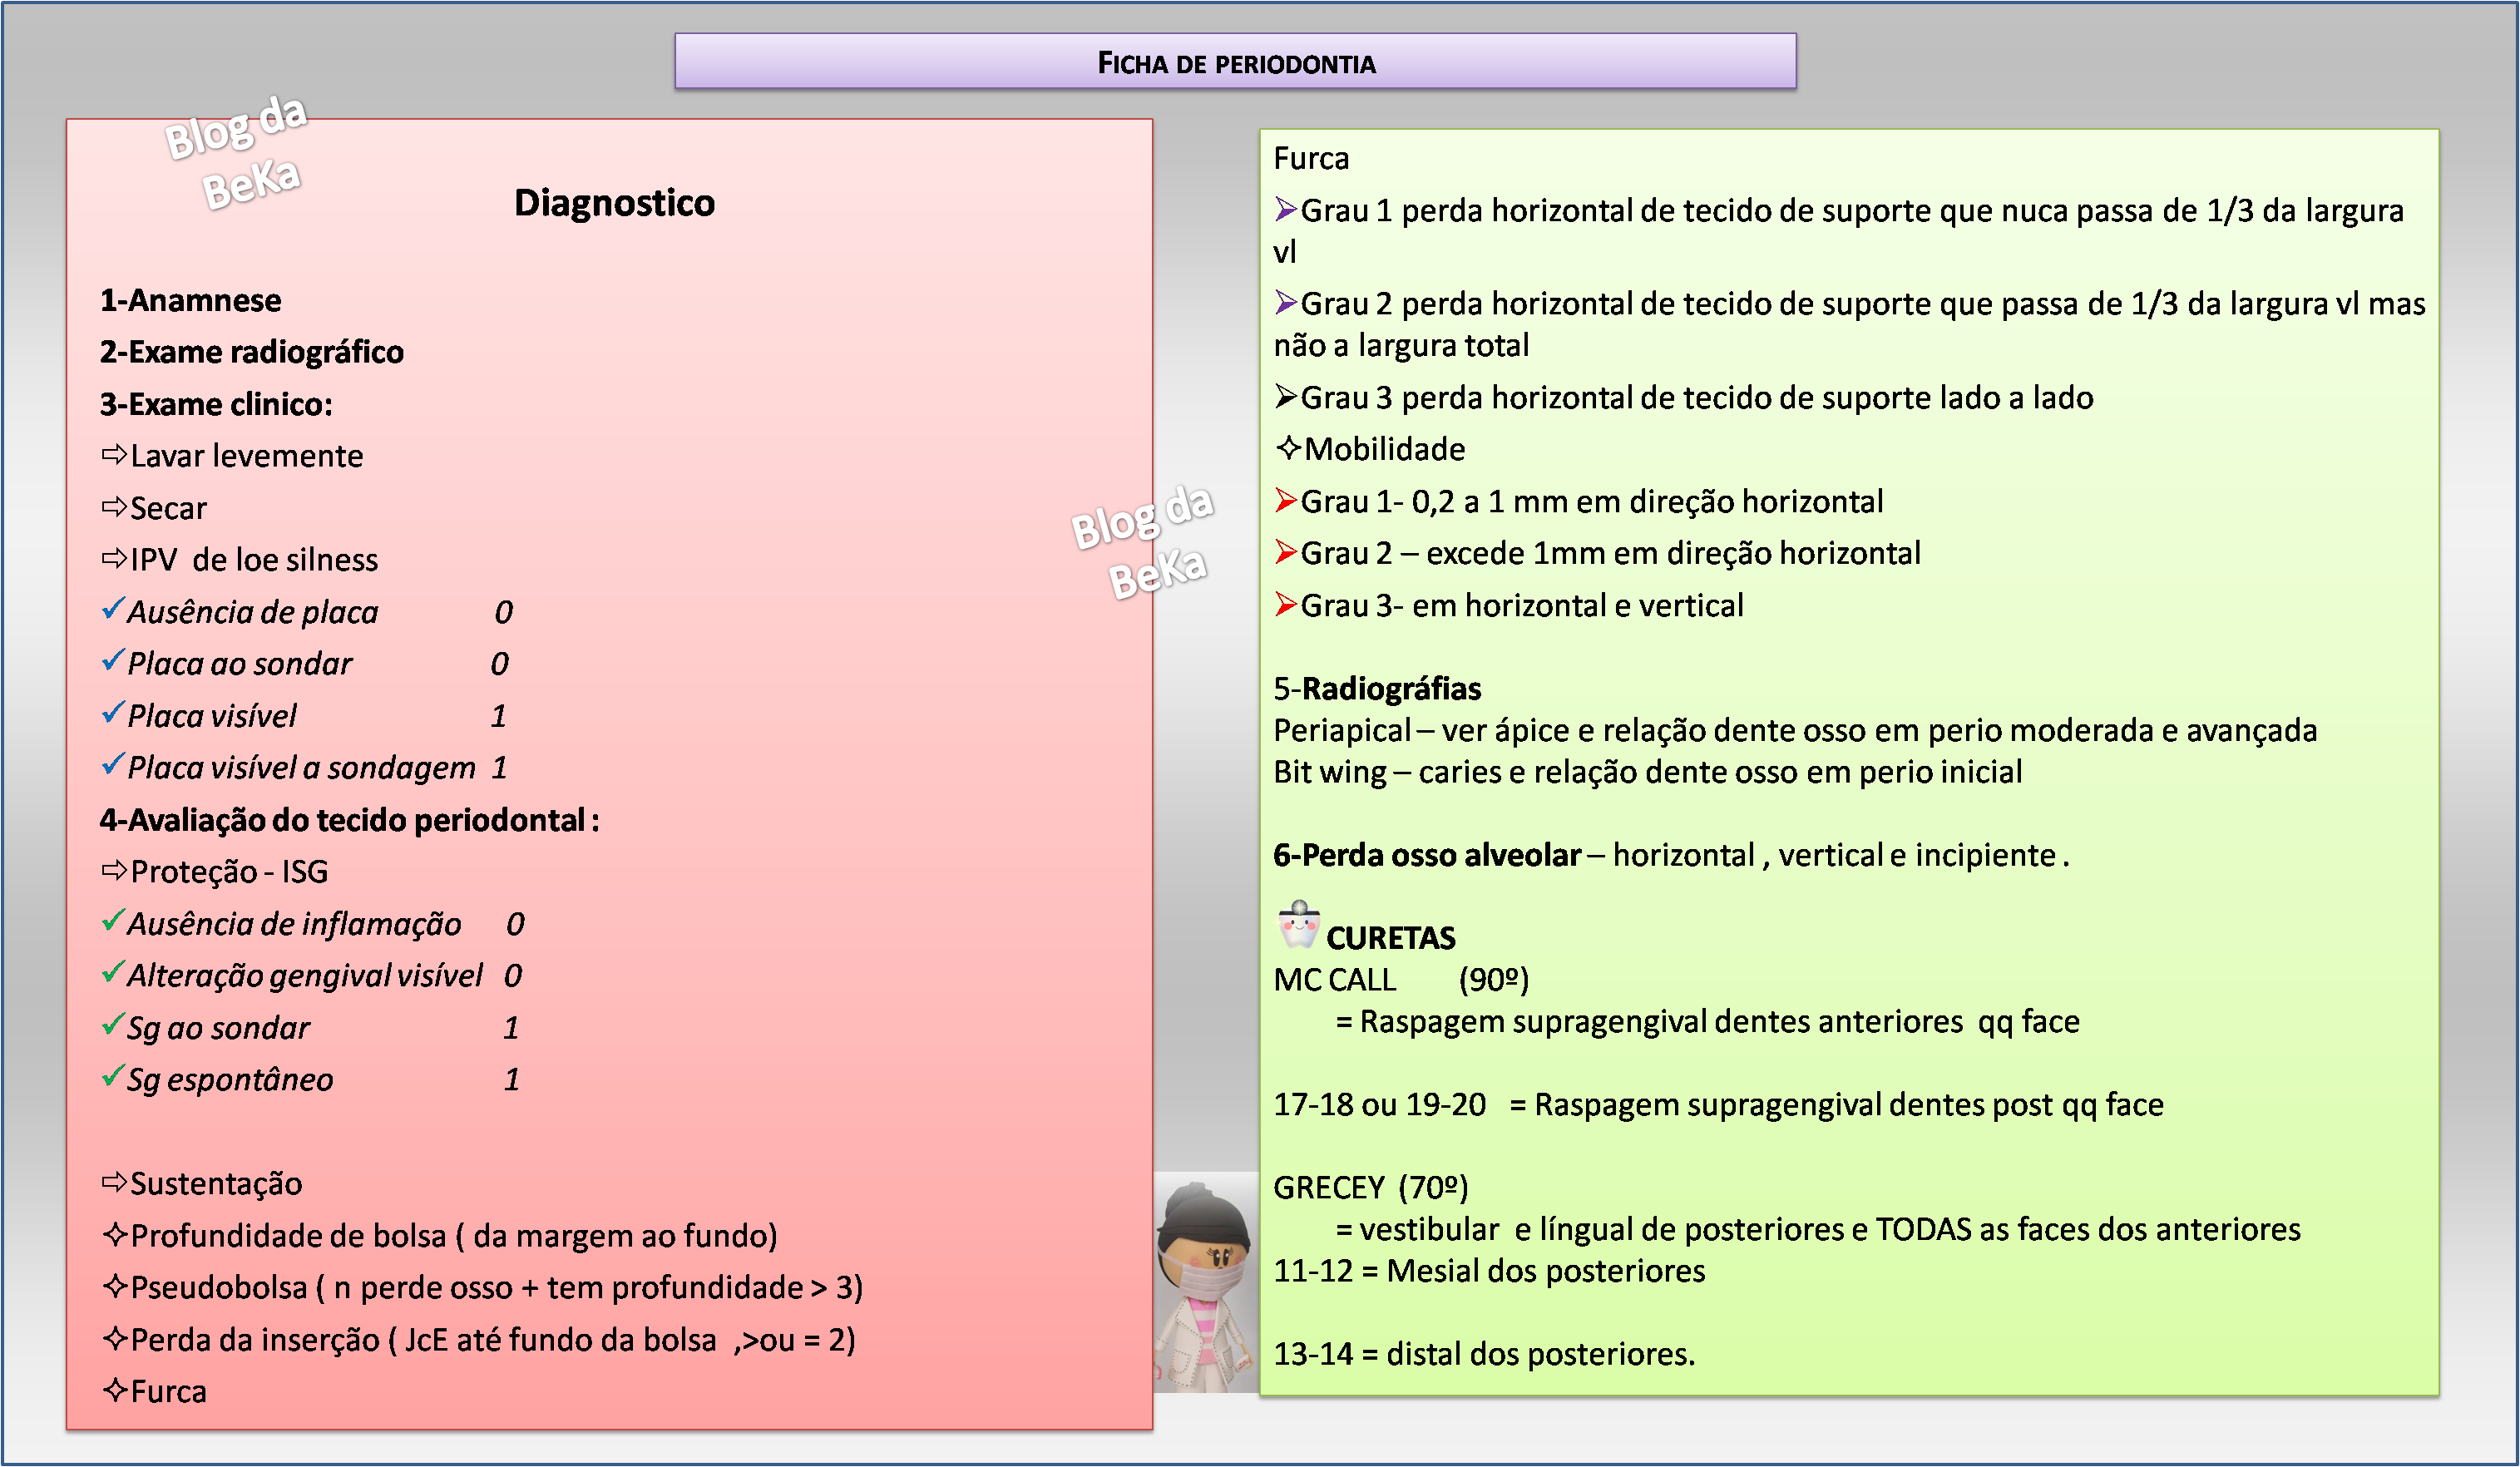Click star bullet before Mobilidade
Image resolution: width=2520 pixels, height=1467 pixels.
tap(1288, 448)
